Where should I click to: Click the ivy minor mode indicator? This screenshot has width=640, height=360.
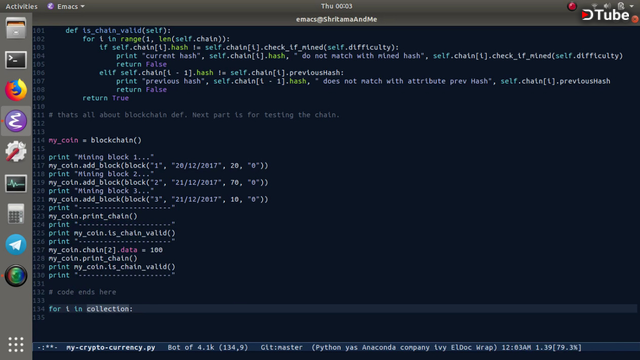(440, 347)
